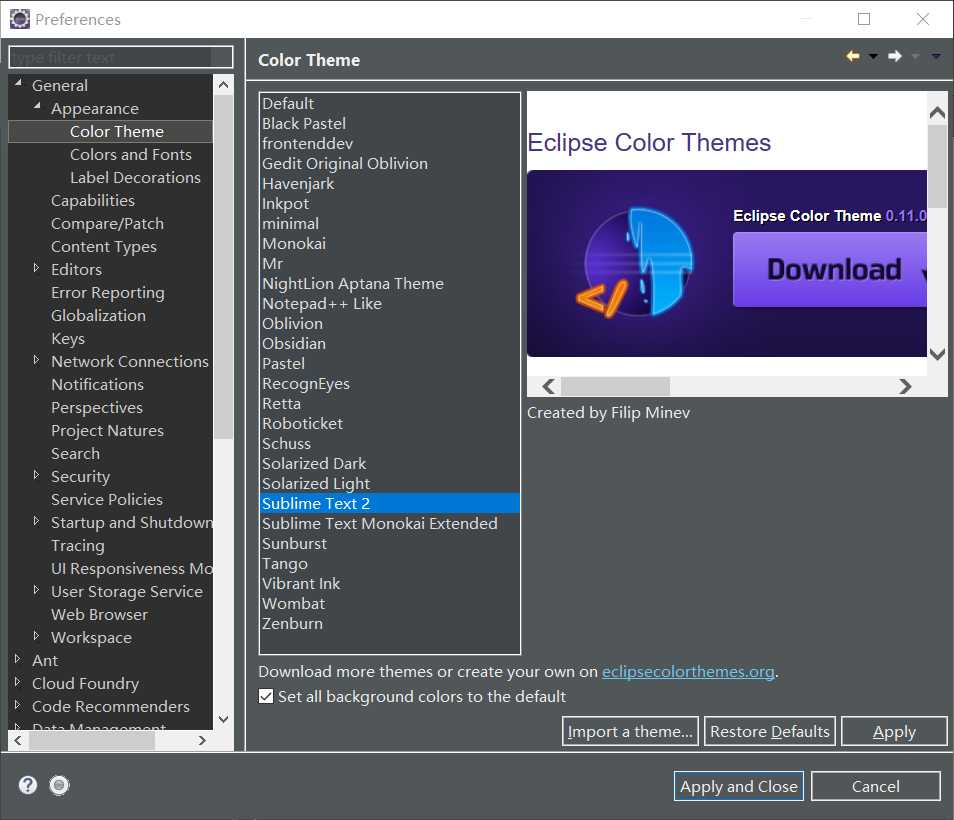
Task: Click the Eclipse logo in Preferences title
Action: pos(19,19)
